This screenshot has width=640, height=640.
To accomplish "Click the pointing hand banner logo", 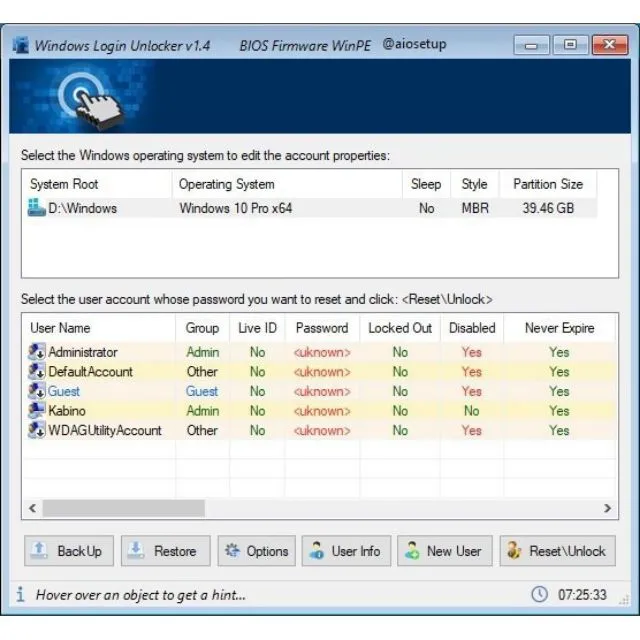I will point(91,100).
